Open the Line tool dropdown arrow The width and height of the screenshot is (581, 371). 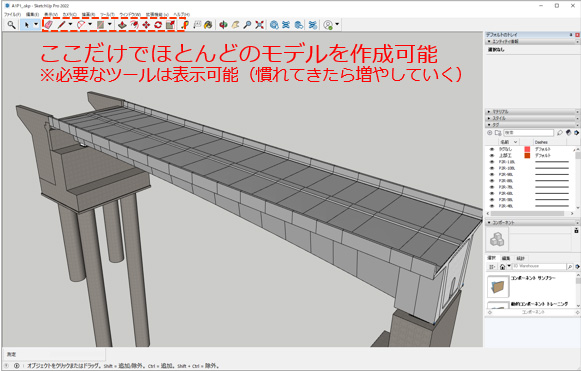click(x=70, y=24)
